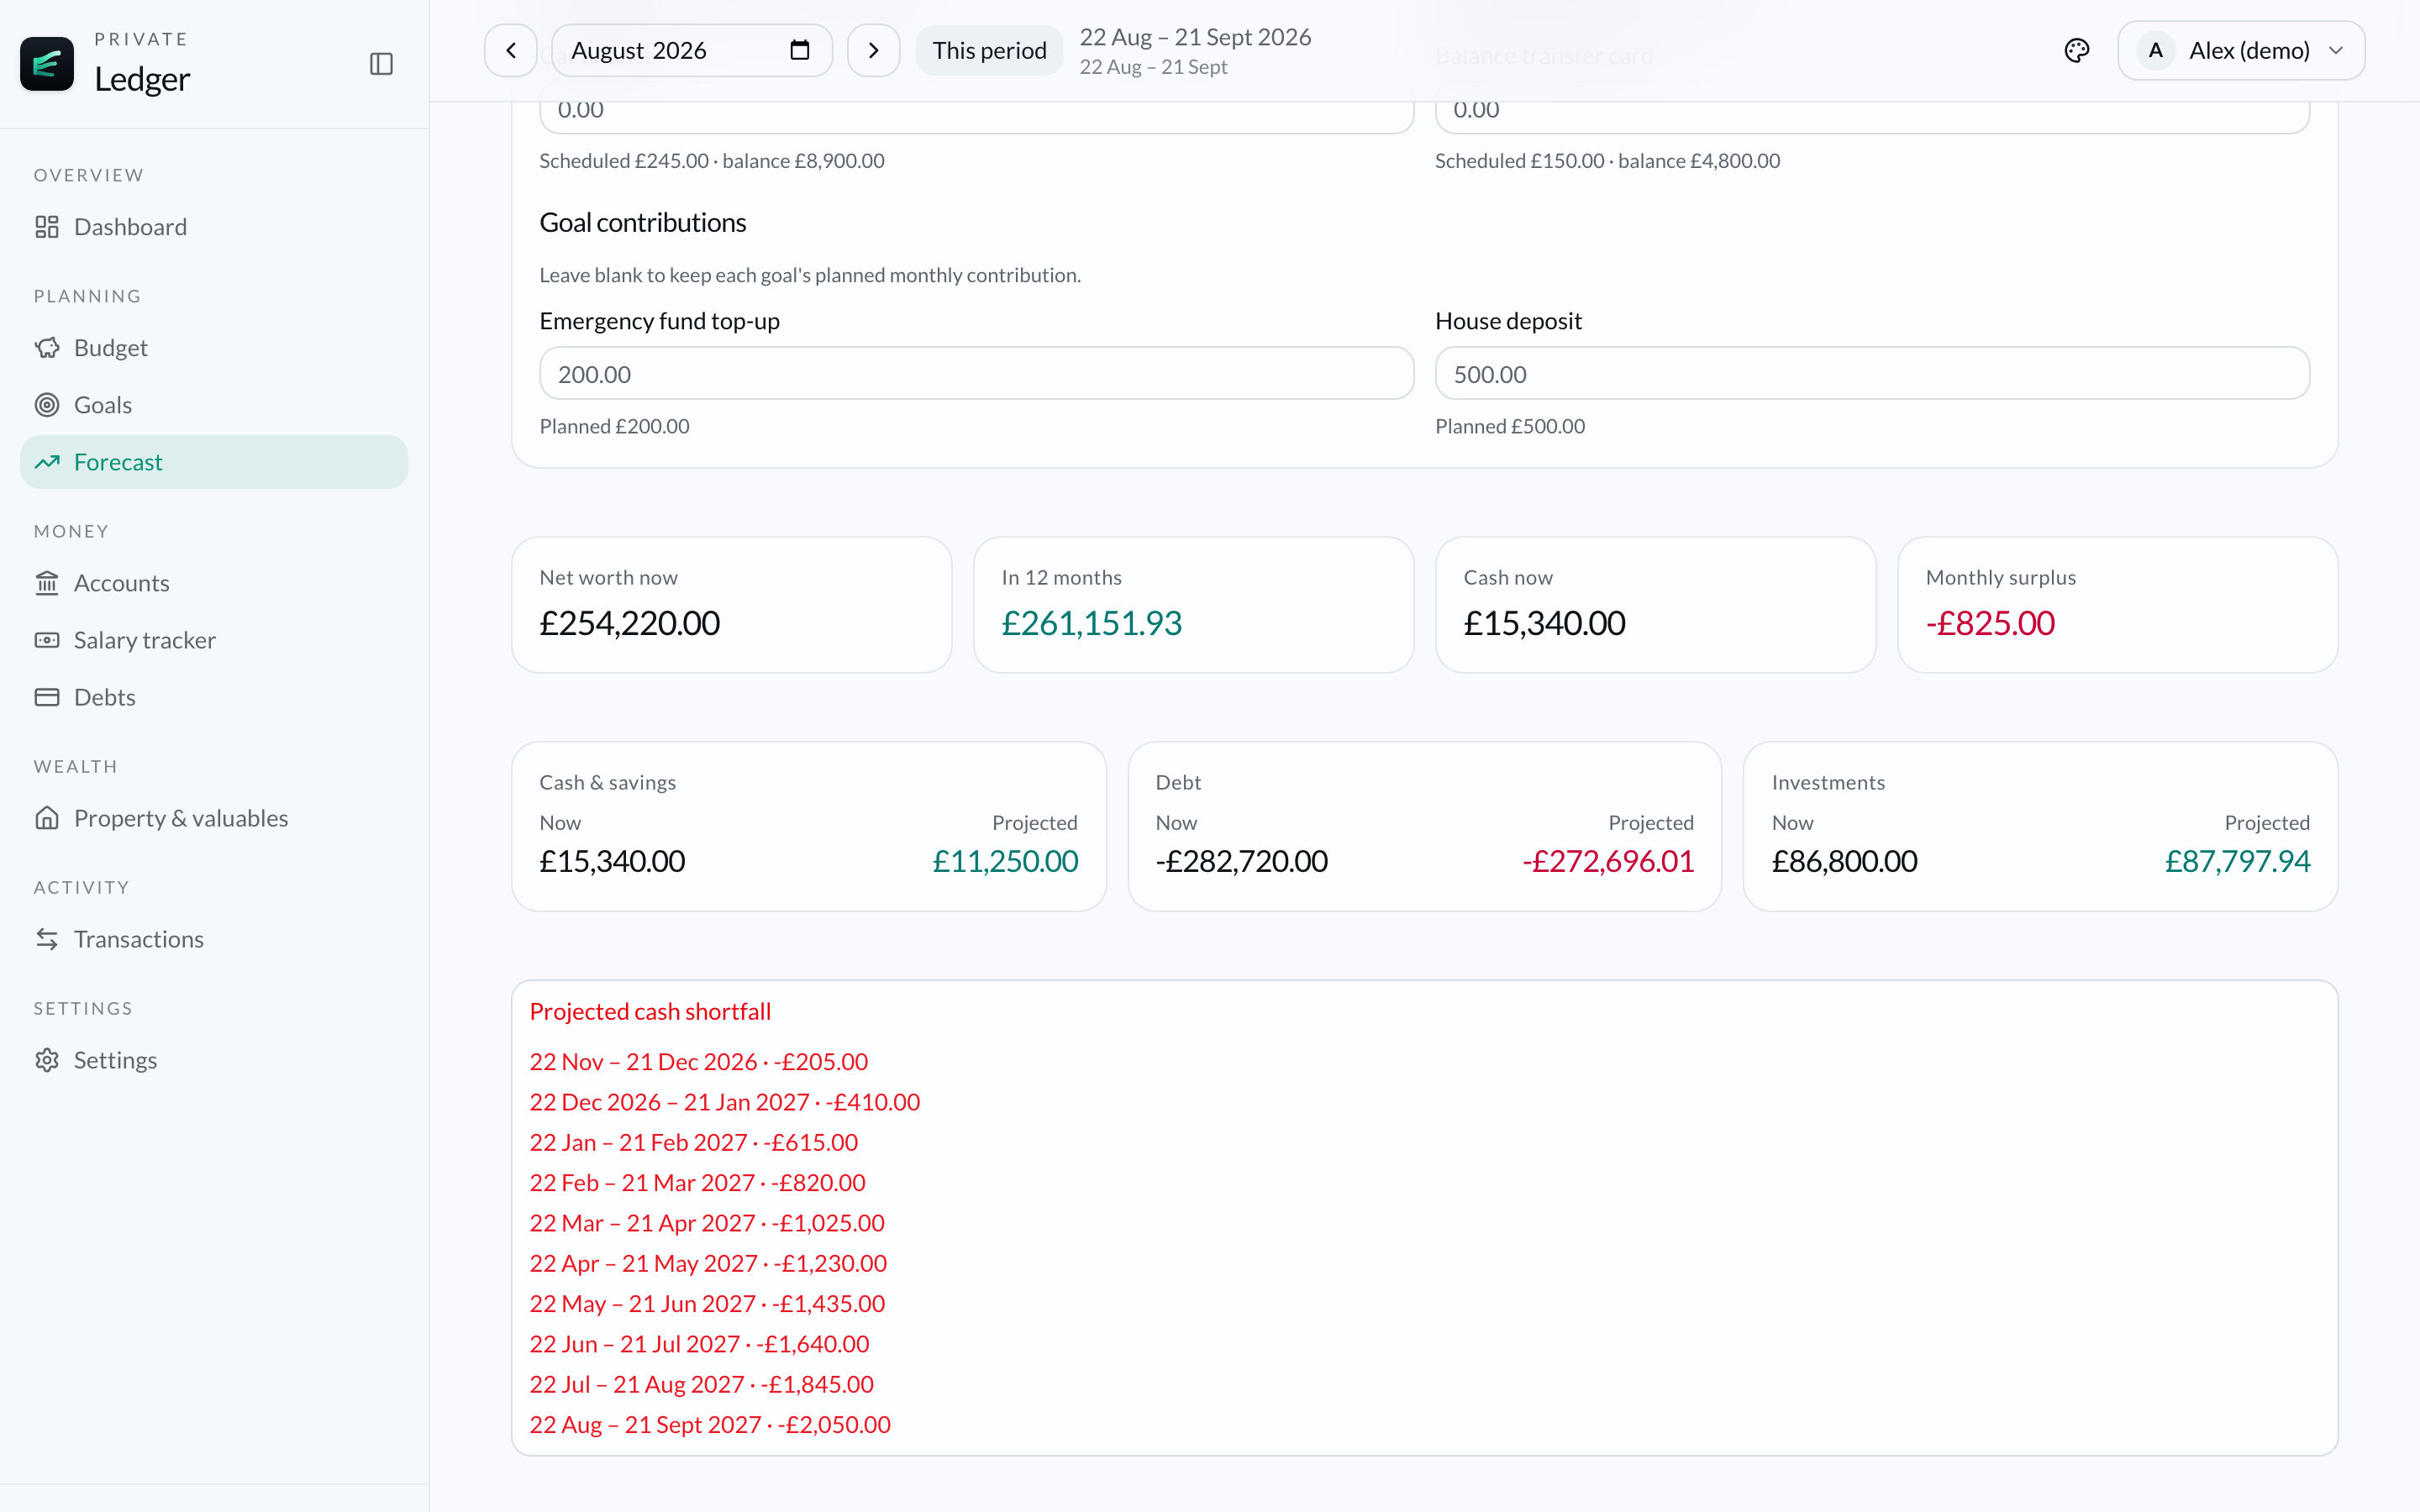Expand the Alex (demo) account dropdown

point(2241,50)
